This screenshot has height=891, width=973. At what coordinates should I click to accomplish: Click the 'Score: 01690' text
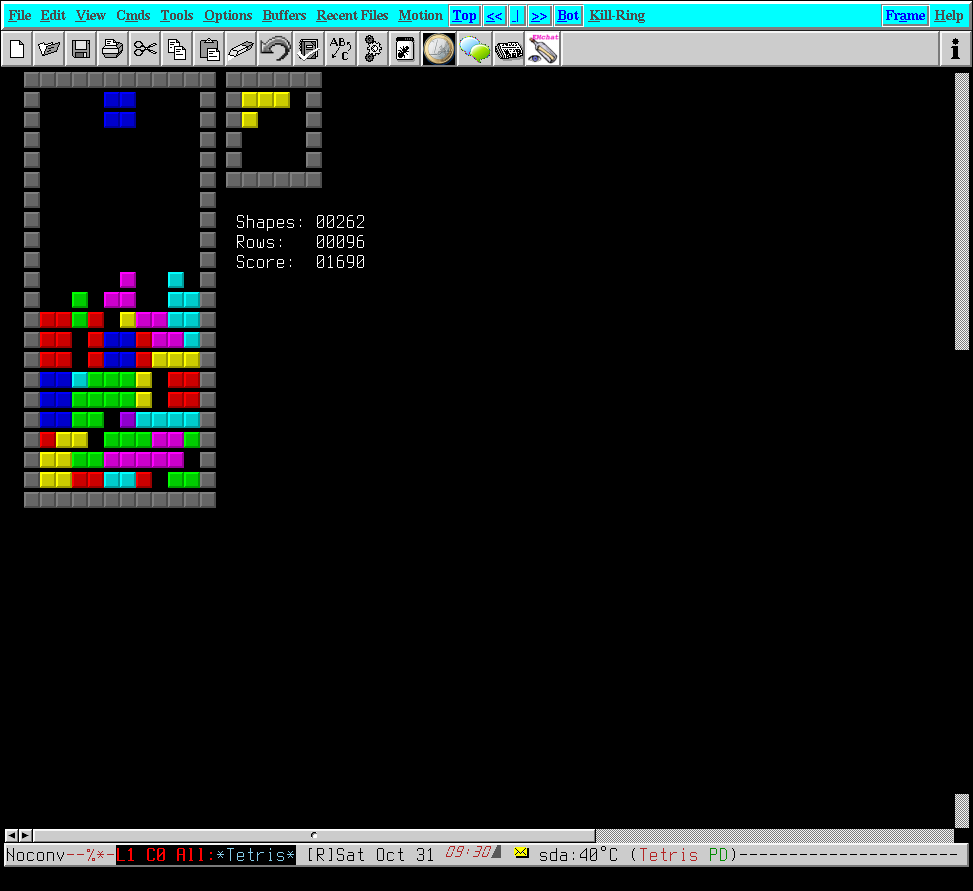pos(300,262)
